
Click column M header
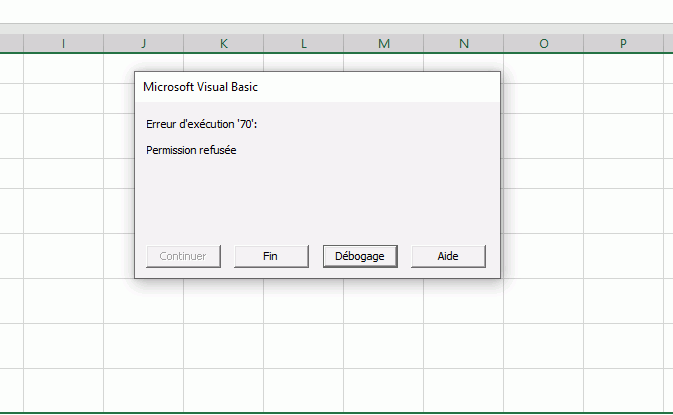(383, 43)
